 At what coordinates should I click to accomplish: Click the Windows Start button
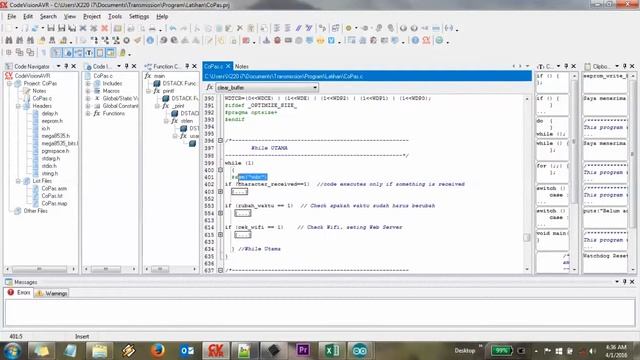coord(12,351)
